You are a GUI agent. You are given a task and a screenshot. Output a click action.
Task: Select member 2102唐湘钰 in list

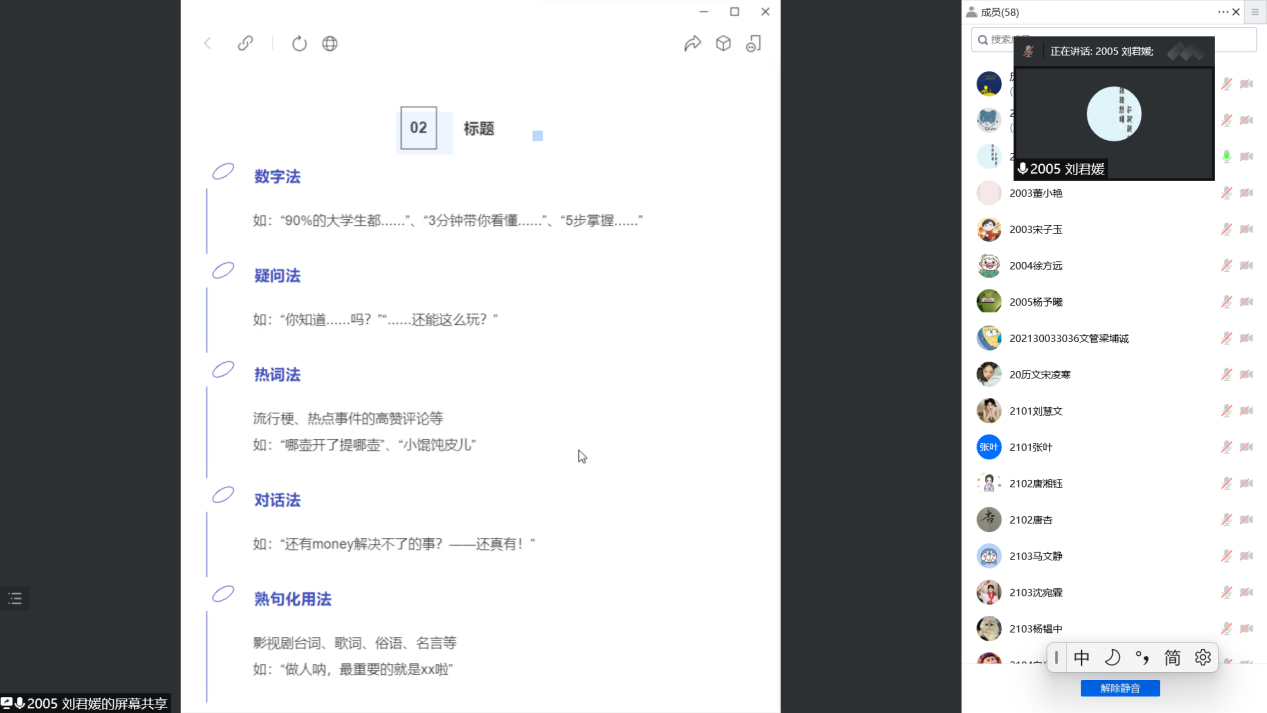coord(1036,483)
